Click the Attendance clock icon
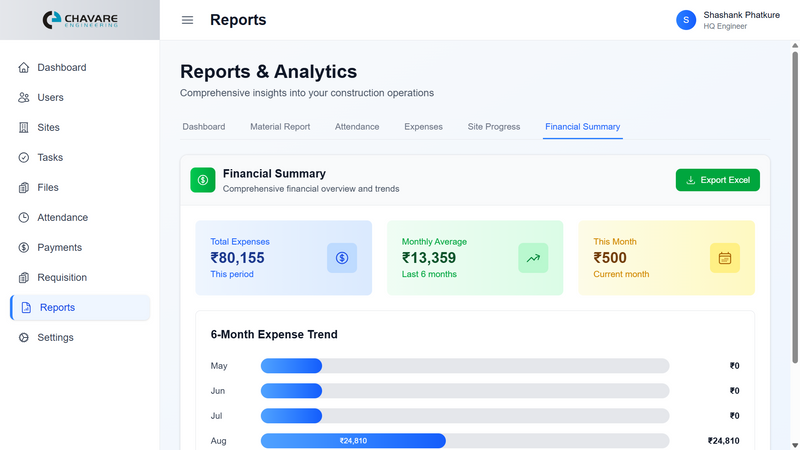This screenshot has height=450, width=800. tap(24, 218)
